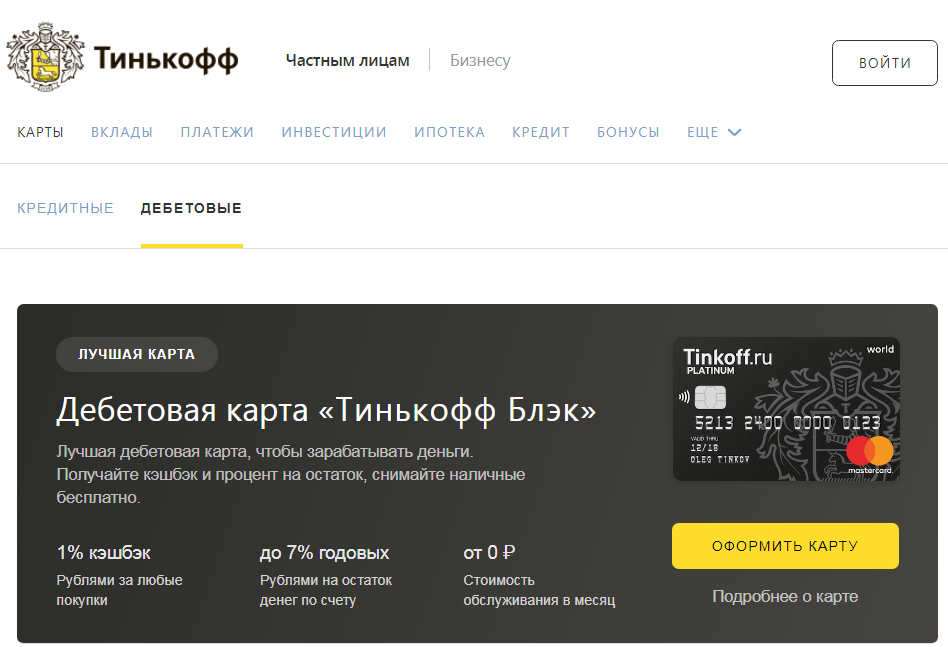Image resolution: width=948 pixels, height=647 pixels.
Task: Click the Оформить карту button
Action: click(x=785, y=546)
